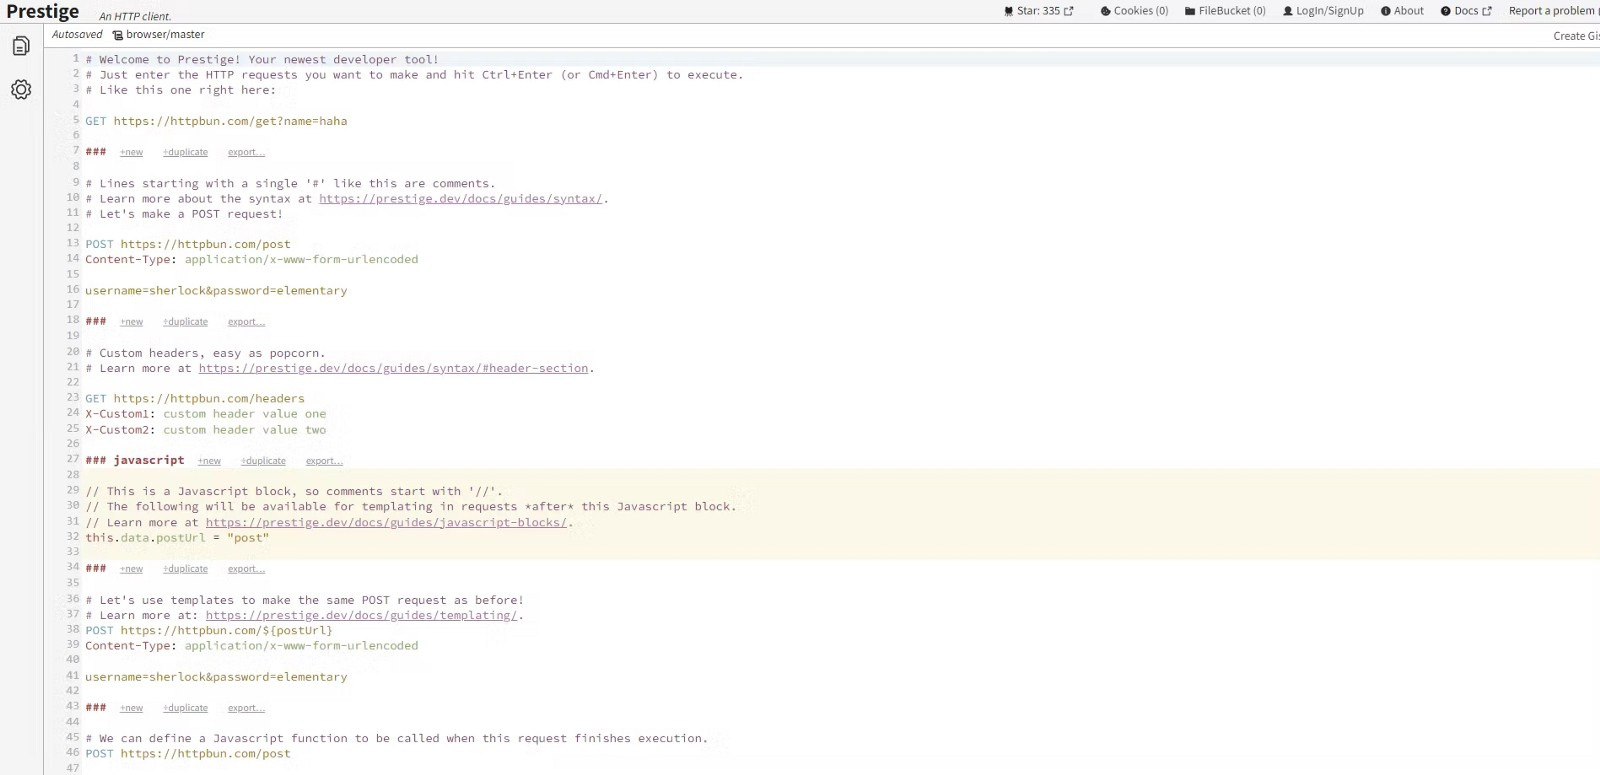The image size is (1600, 775).
Task: Click +new on line 34
Action: pyautogui.click(x=132, y=569)
